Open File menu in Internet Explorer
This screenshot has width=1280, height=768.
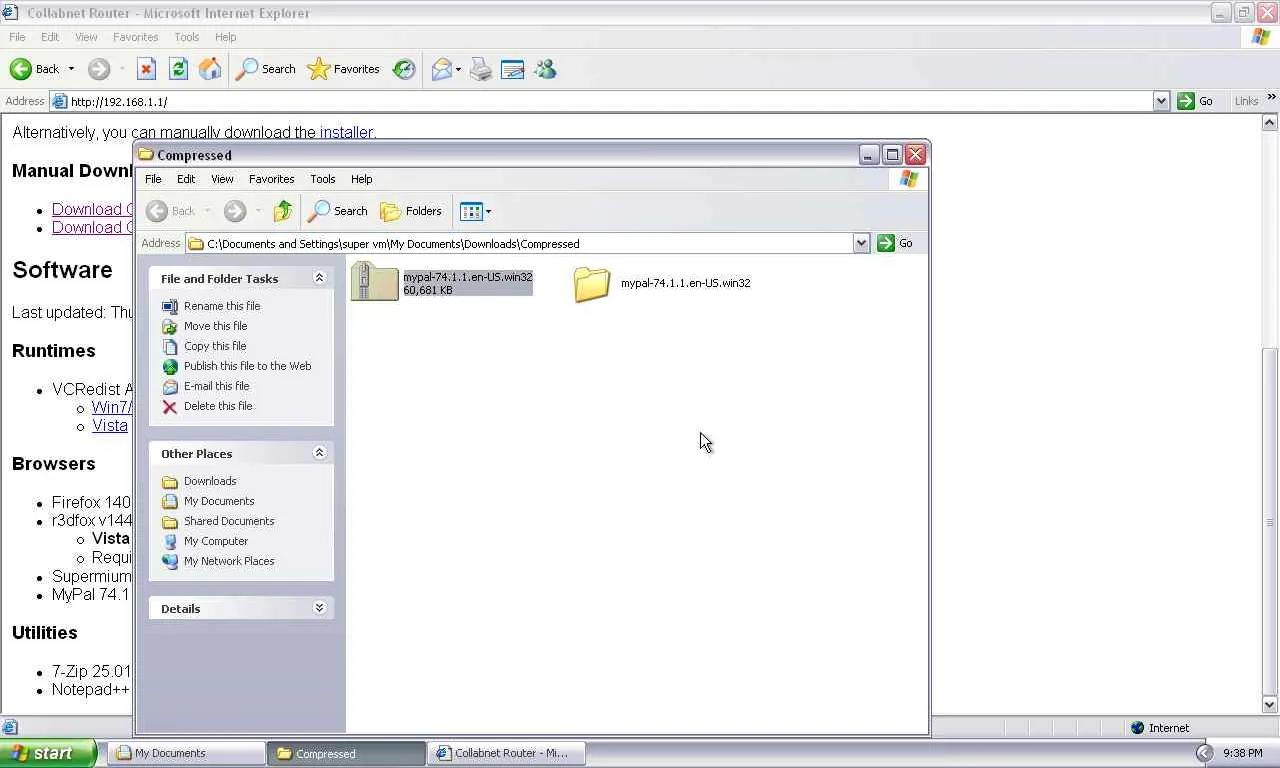tap(17, 37)
